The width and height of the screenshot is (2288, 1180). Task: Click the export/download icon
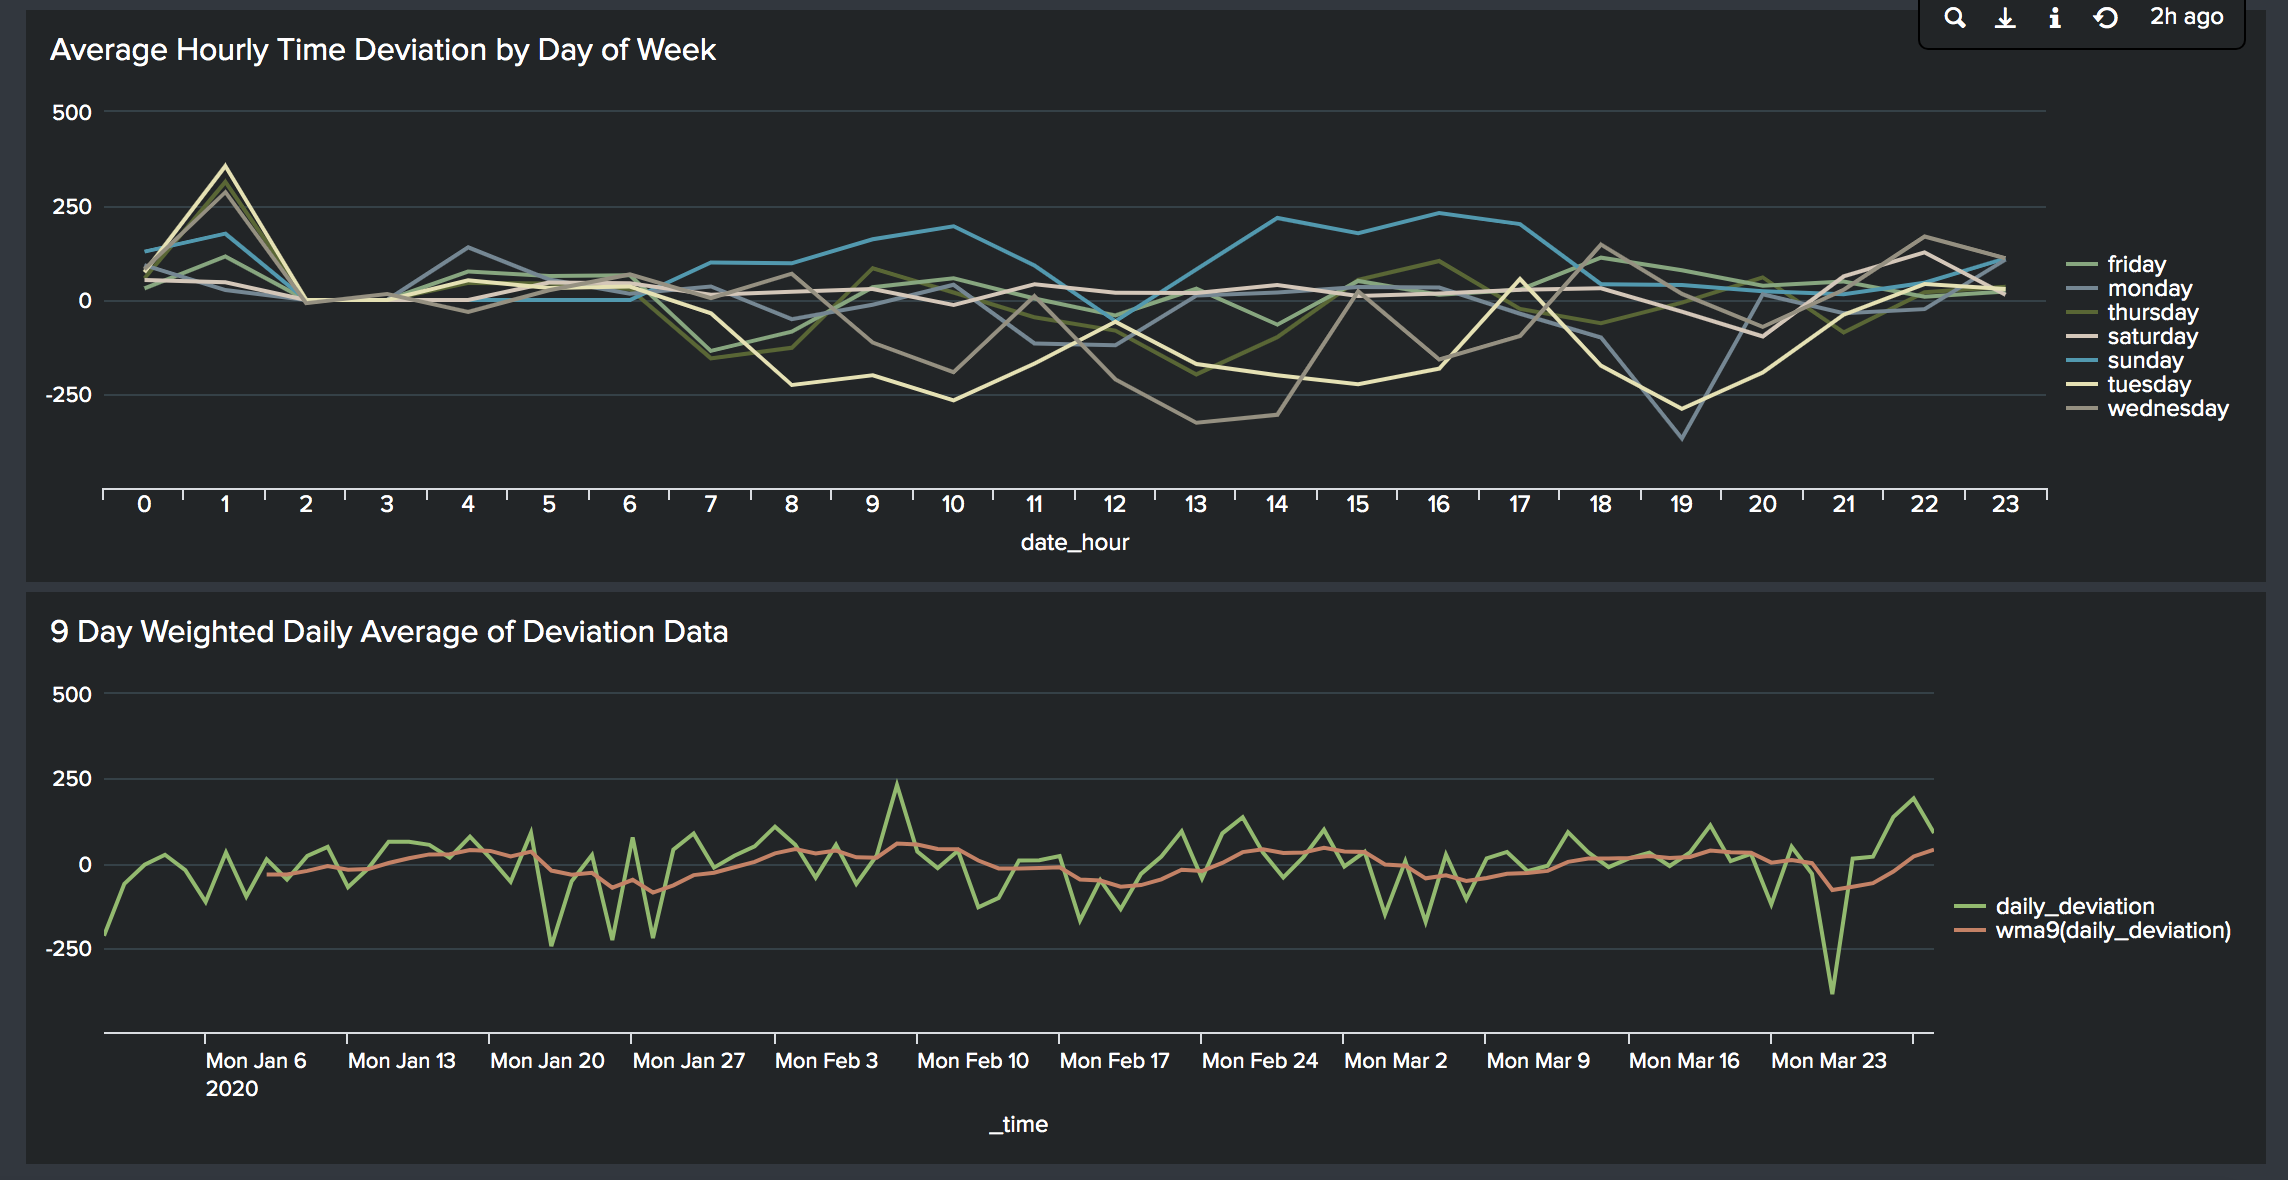[x=2005, y=16]
